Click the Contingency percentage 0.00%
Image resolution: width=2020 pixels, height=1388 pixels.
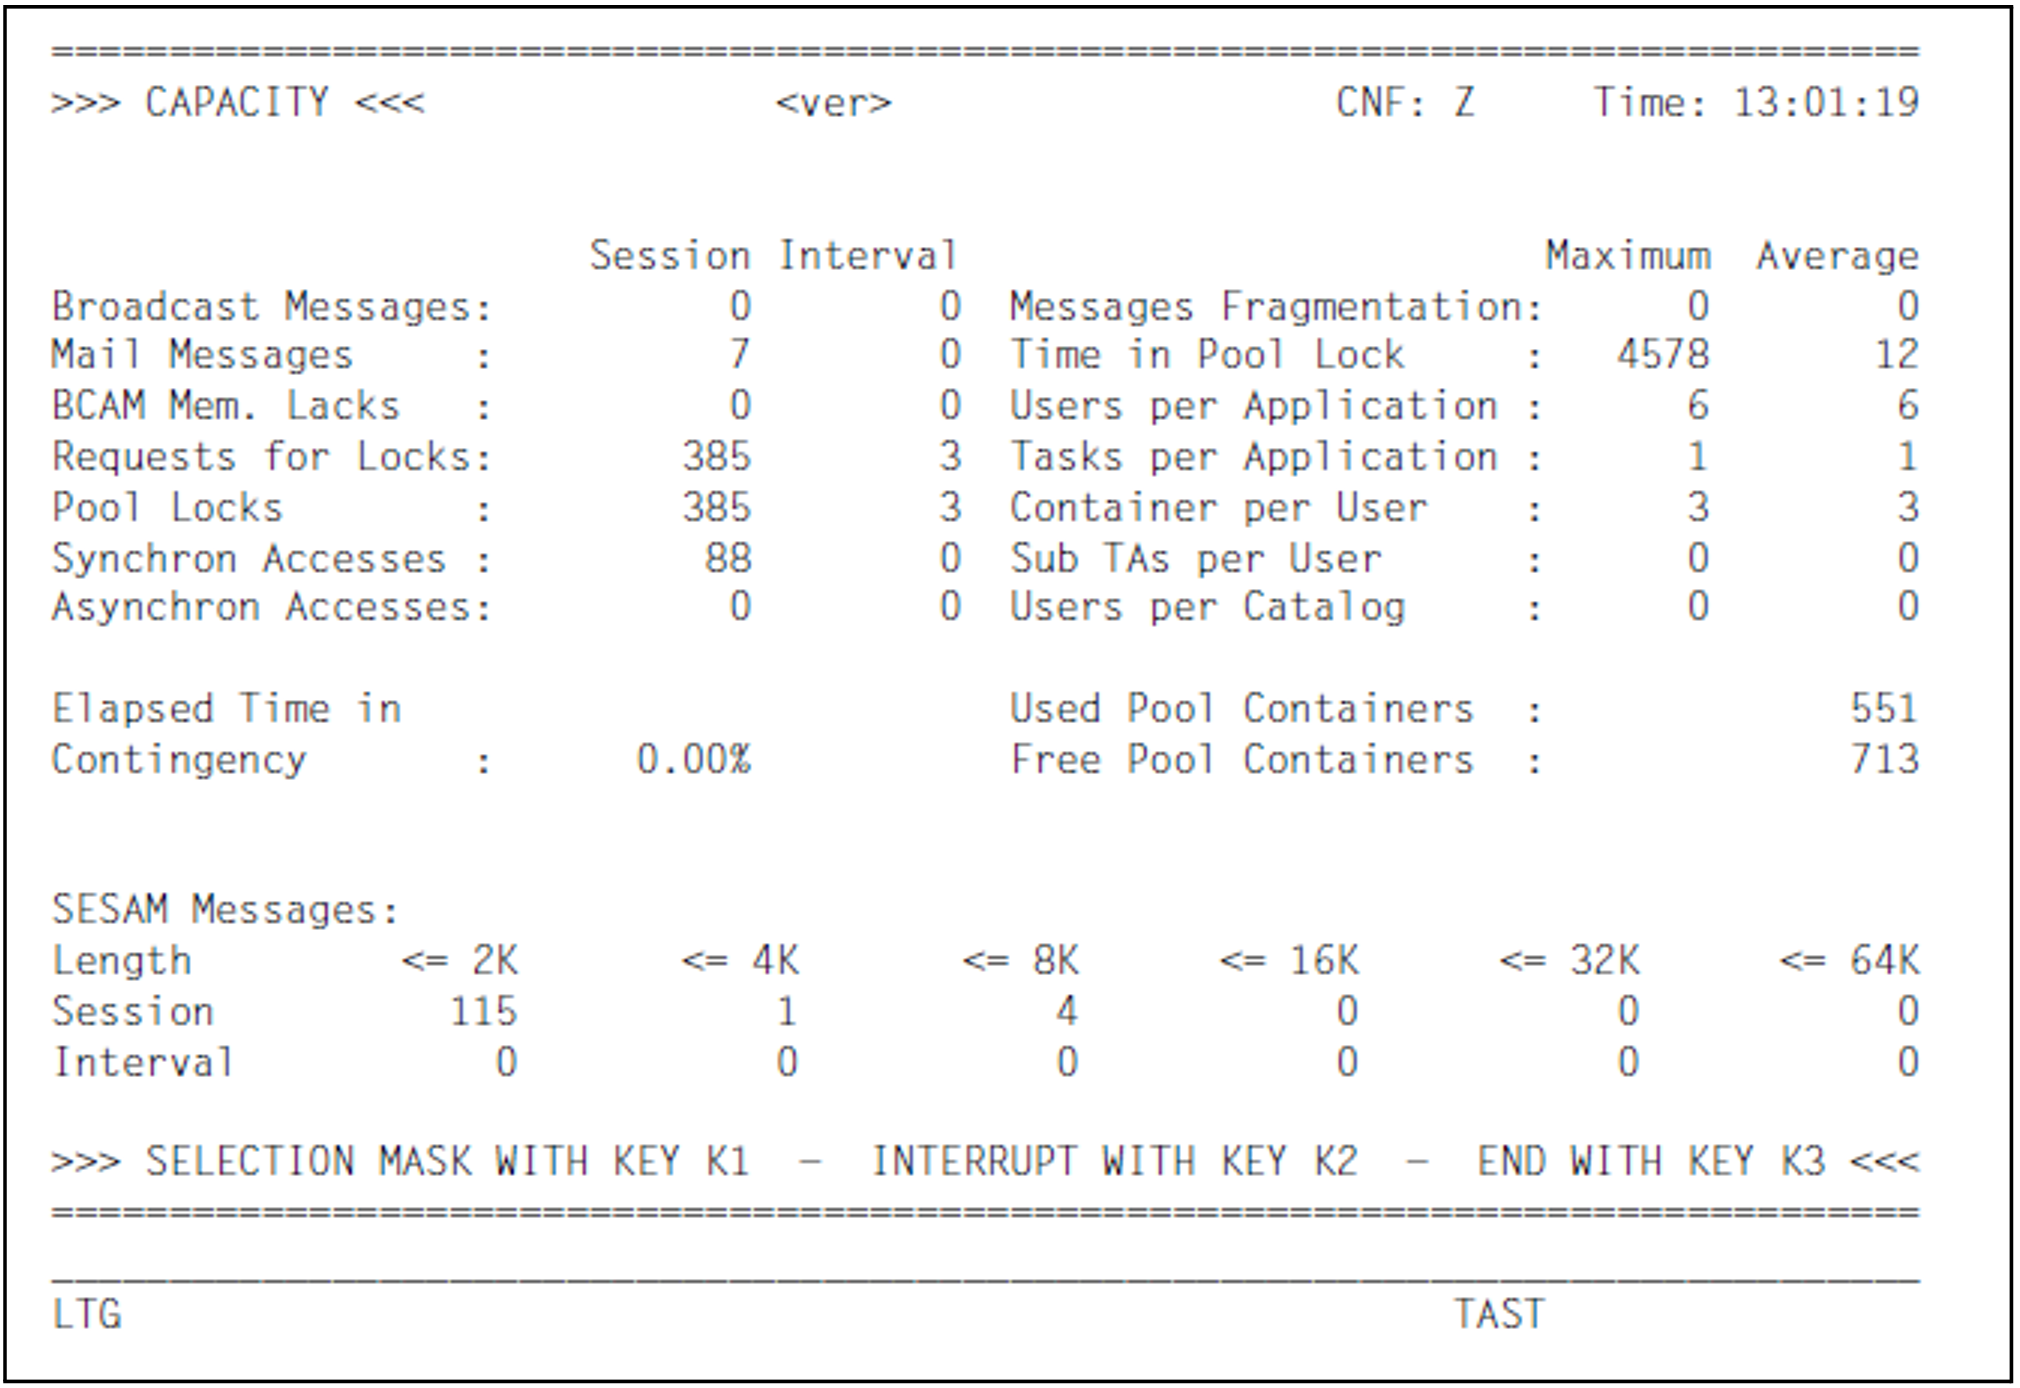tap(693, 759)
